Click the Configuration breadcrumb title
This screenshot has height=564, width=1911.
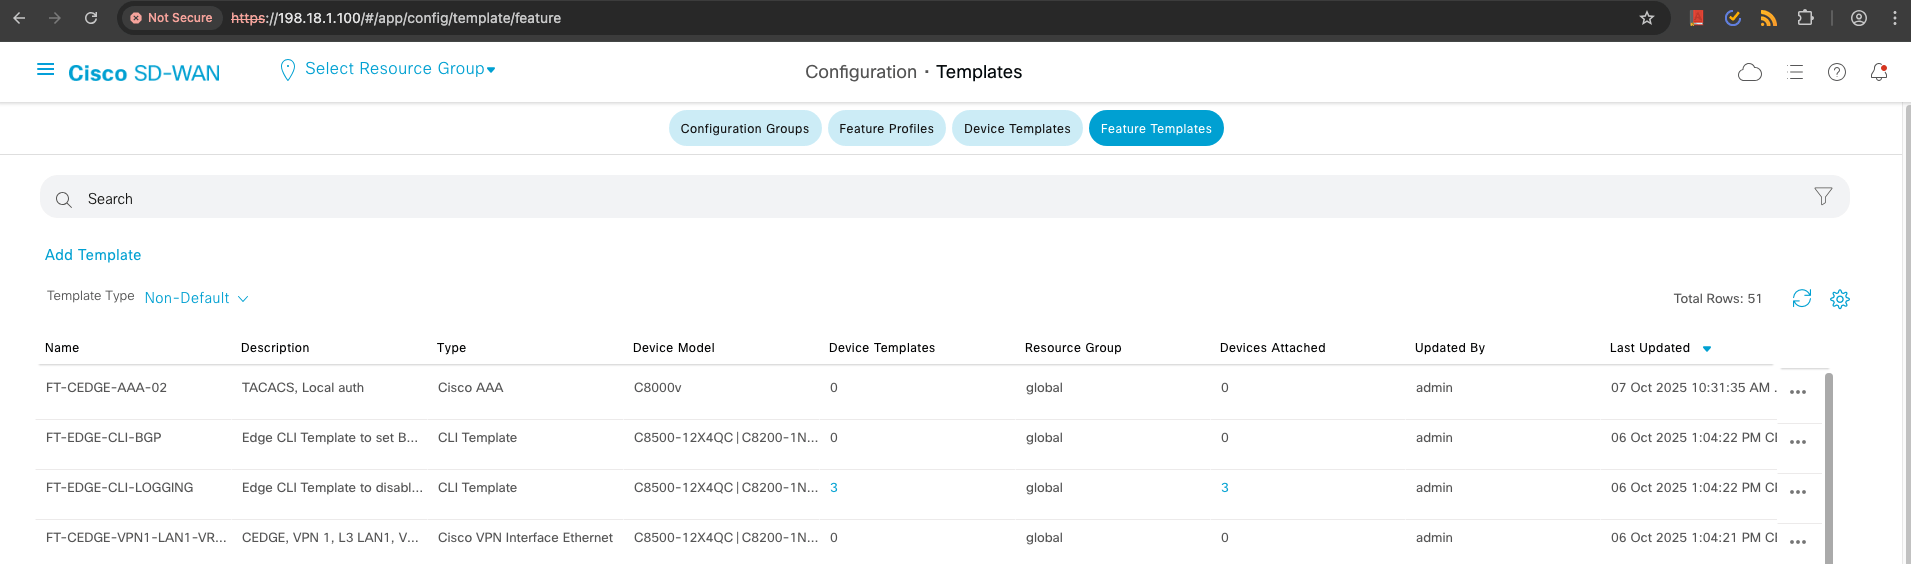(861, 72)
